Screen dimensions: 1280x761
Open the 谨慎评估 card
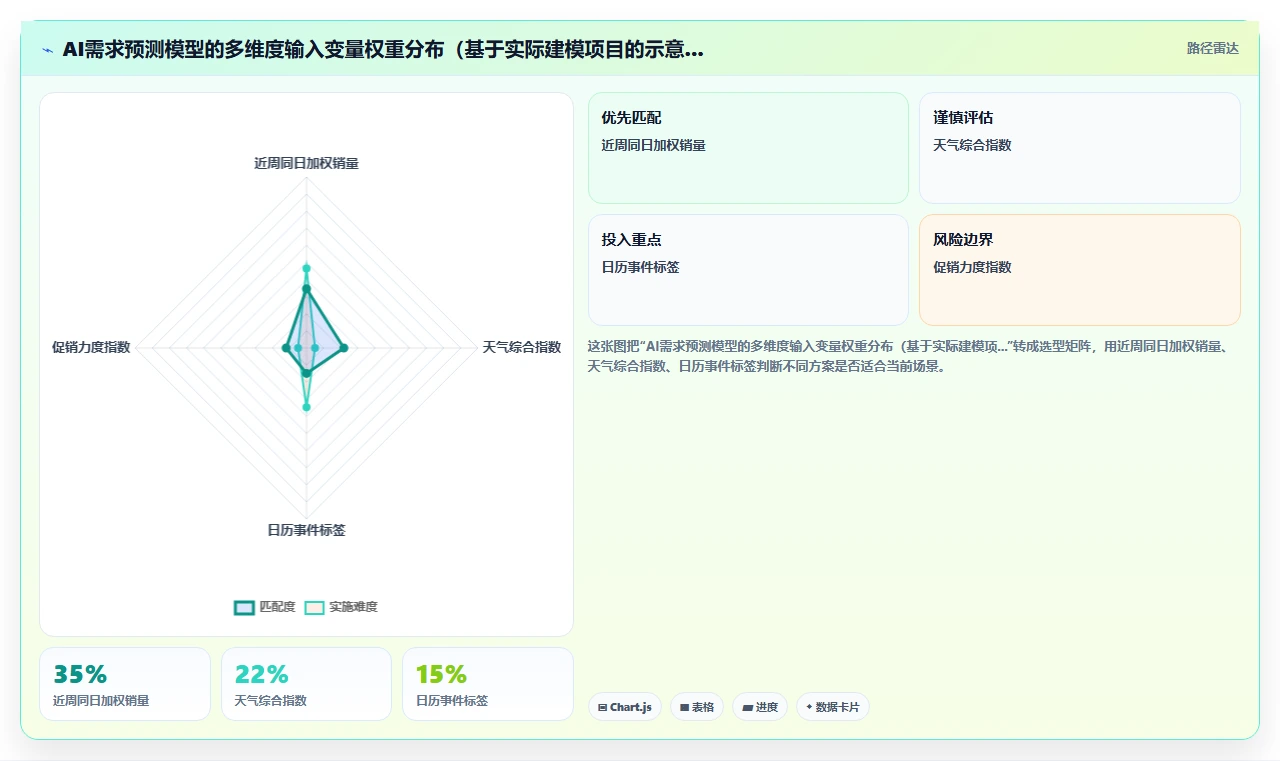1080,148
